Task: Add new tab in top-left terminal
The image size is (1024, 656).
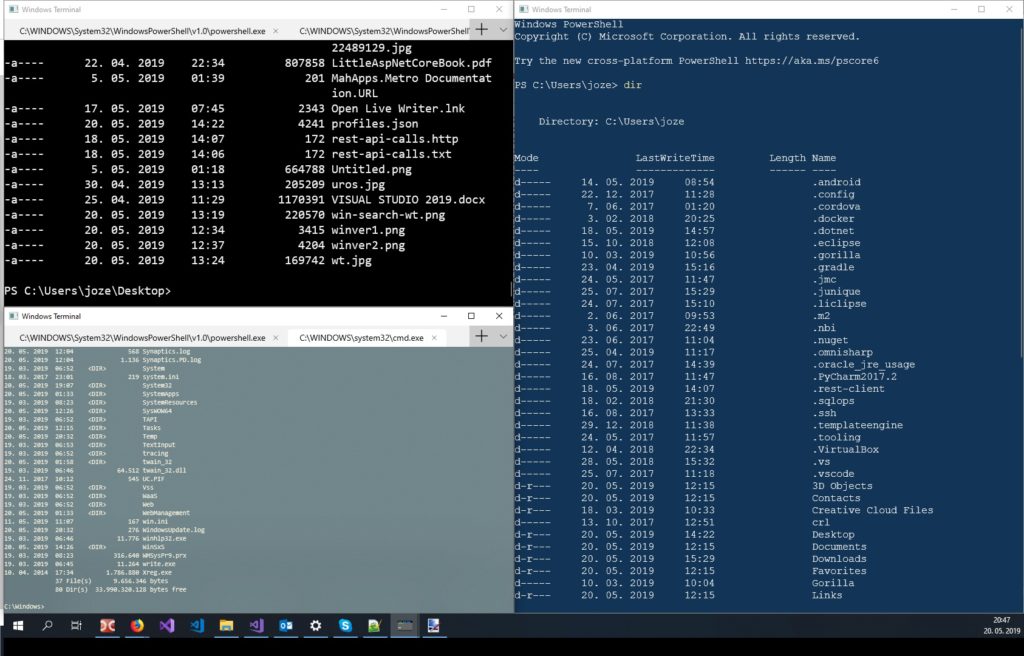Action: [x=481, y=29]
